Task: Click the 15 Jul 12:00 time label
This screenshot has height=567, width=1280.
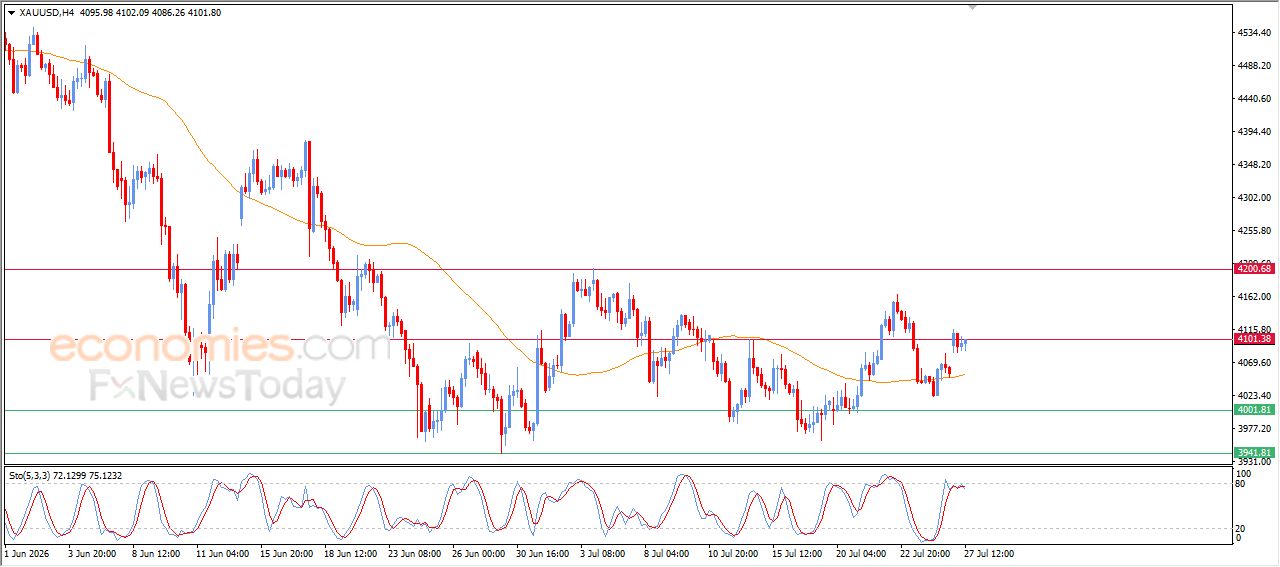Action: (x=797, y=553)
